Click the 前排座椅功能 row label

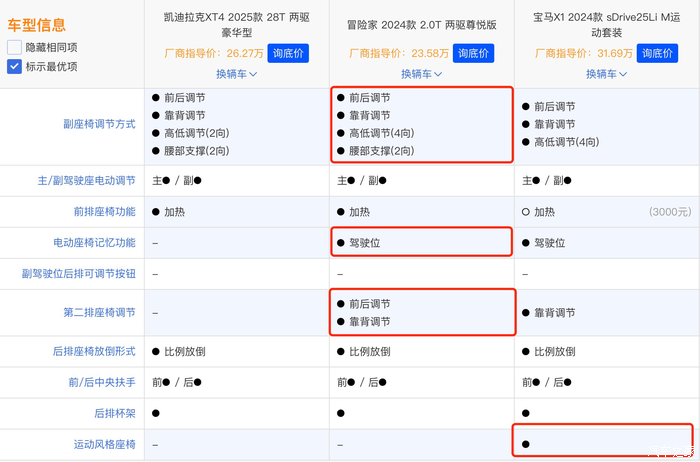pyautogui.click(x=102, y=212)
